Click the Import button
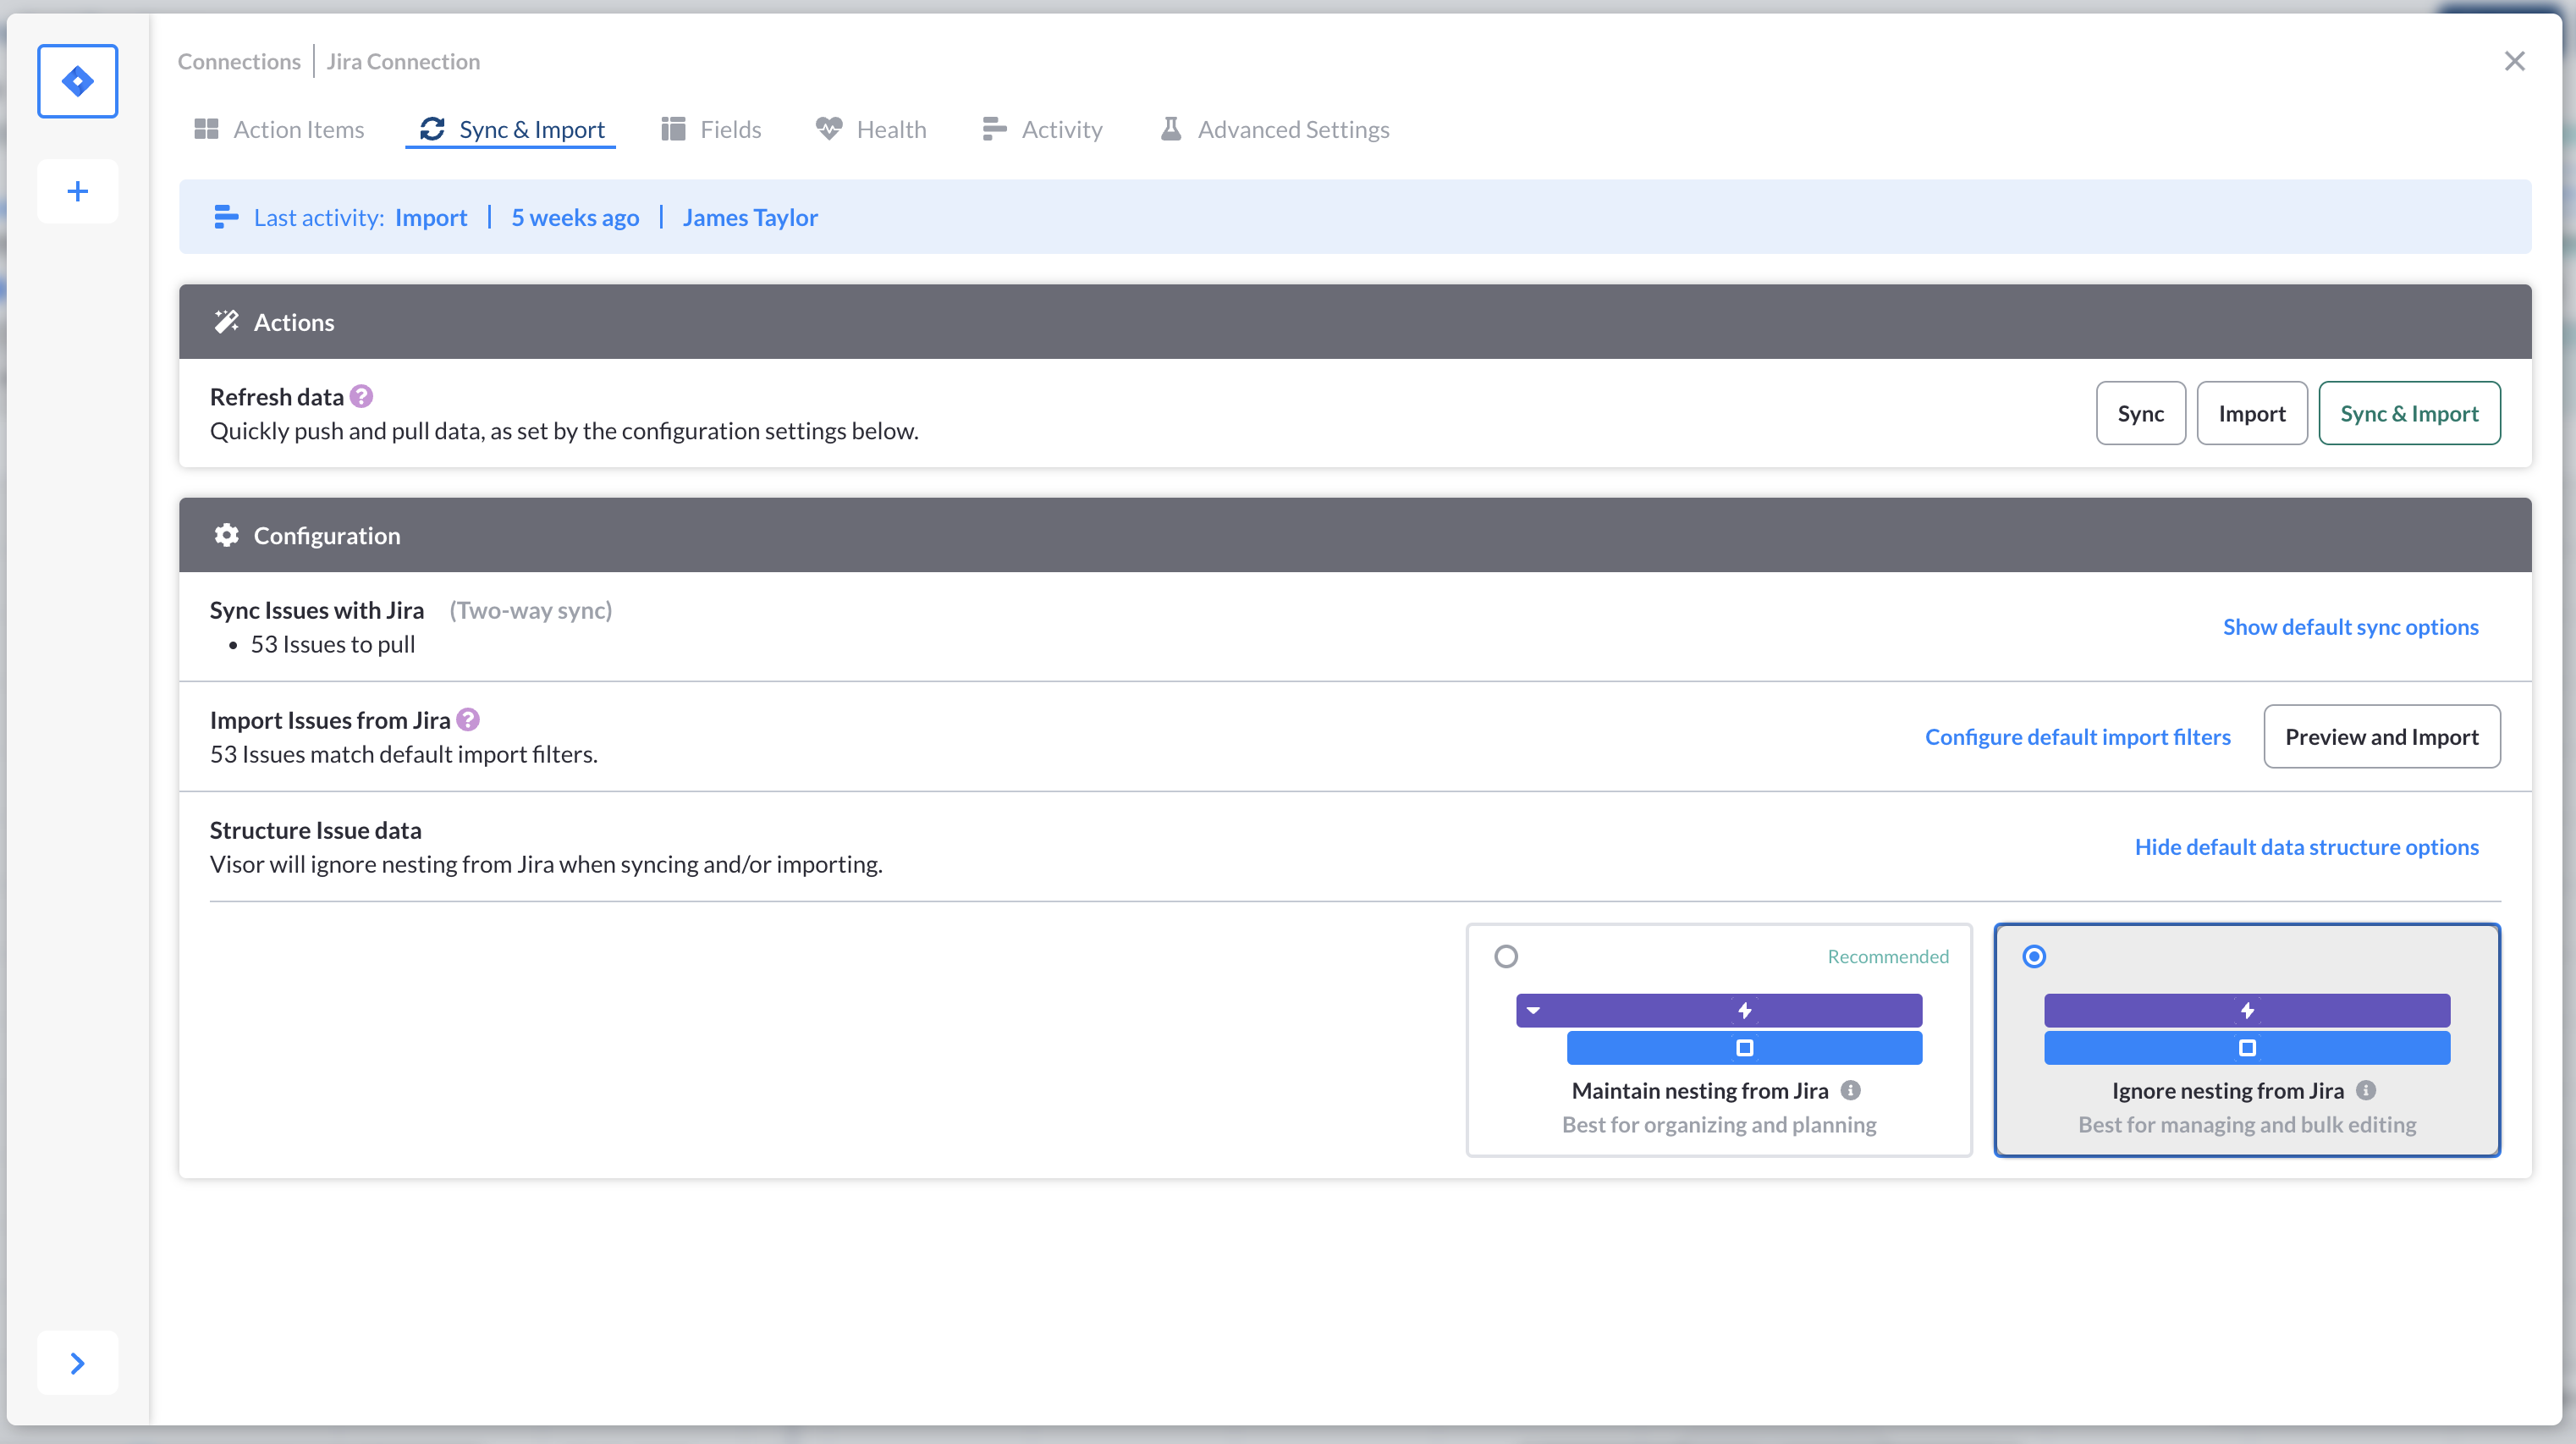This screenshot has width=2576, height=1444. 2252,413
